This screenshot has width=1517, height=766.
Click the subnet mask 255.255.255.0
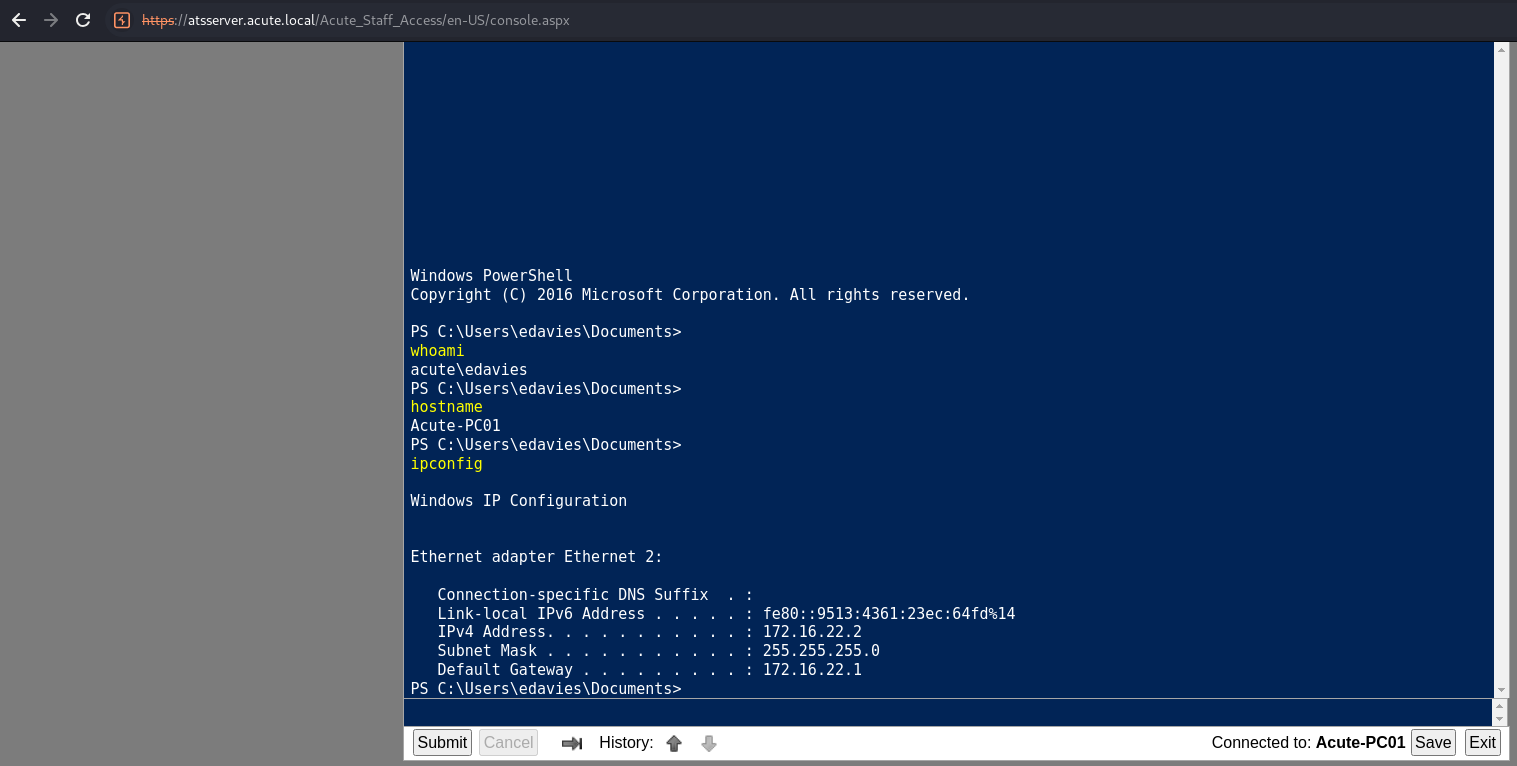pos(821,651)
